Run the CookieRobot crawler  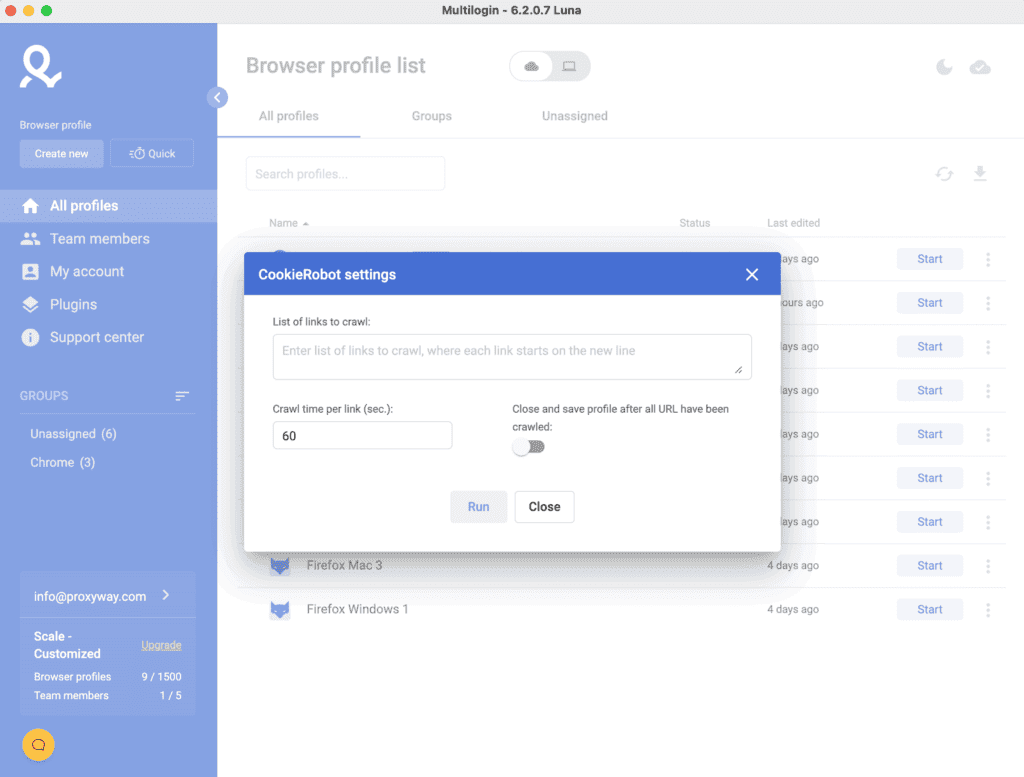(x=478, y=507)
